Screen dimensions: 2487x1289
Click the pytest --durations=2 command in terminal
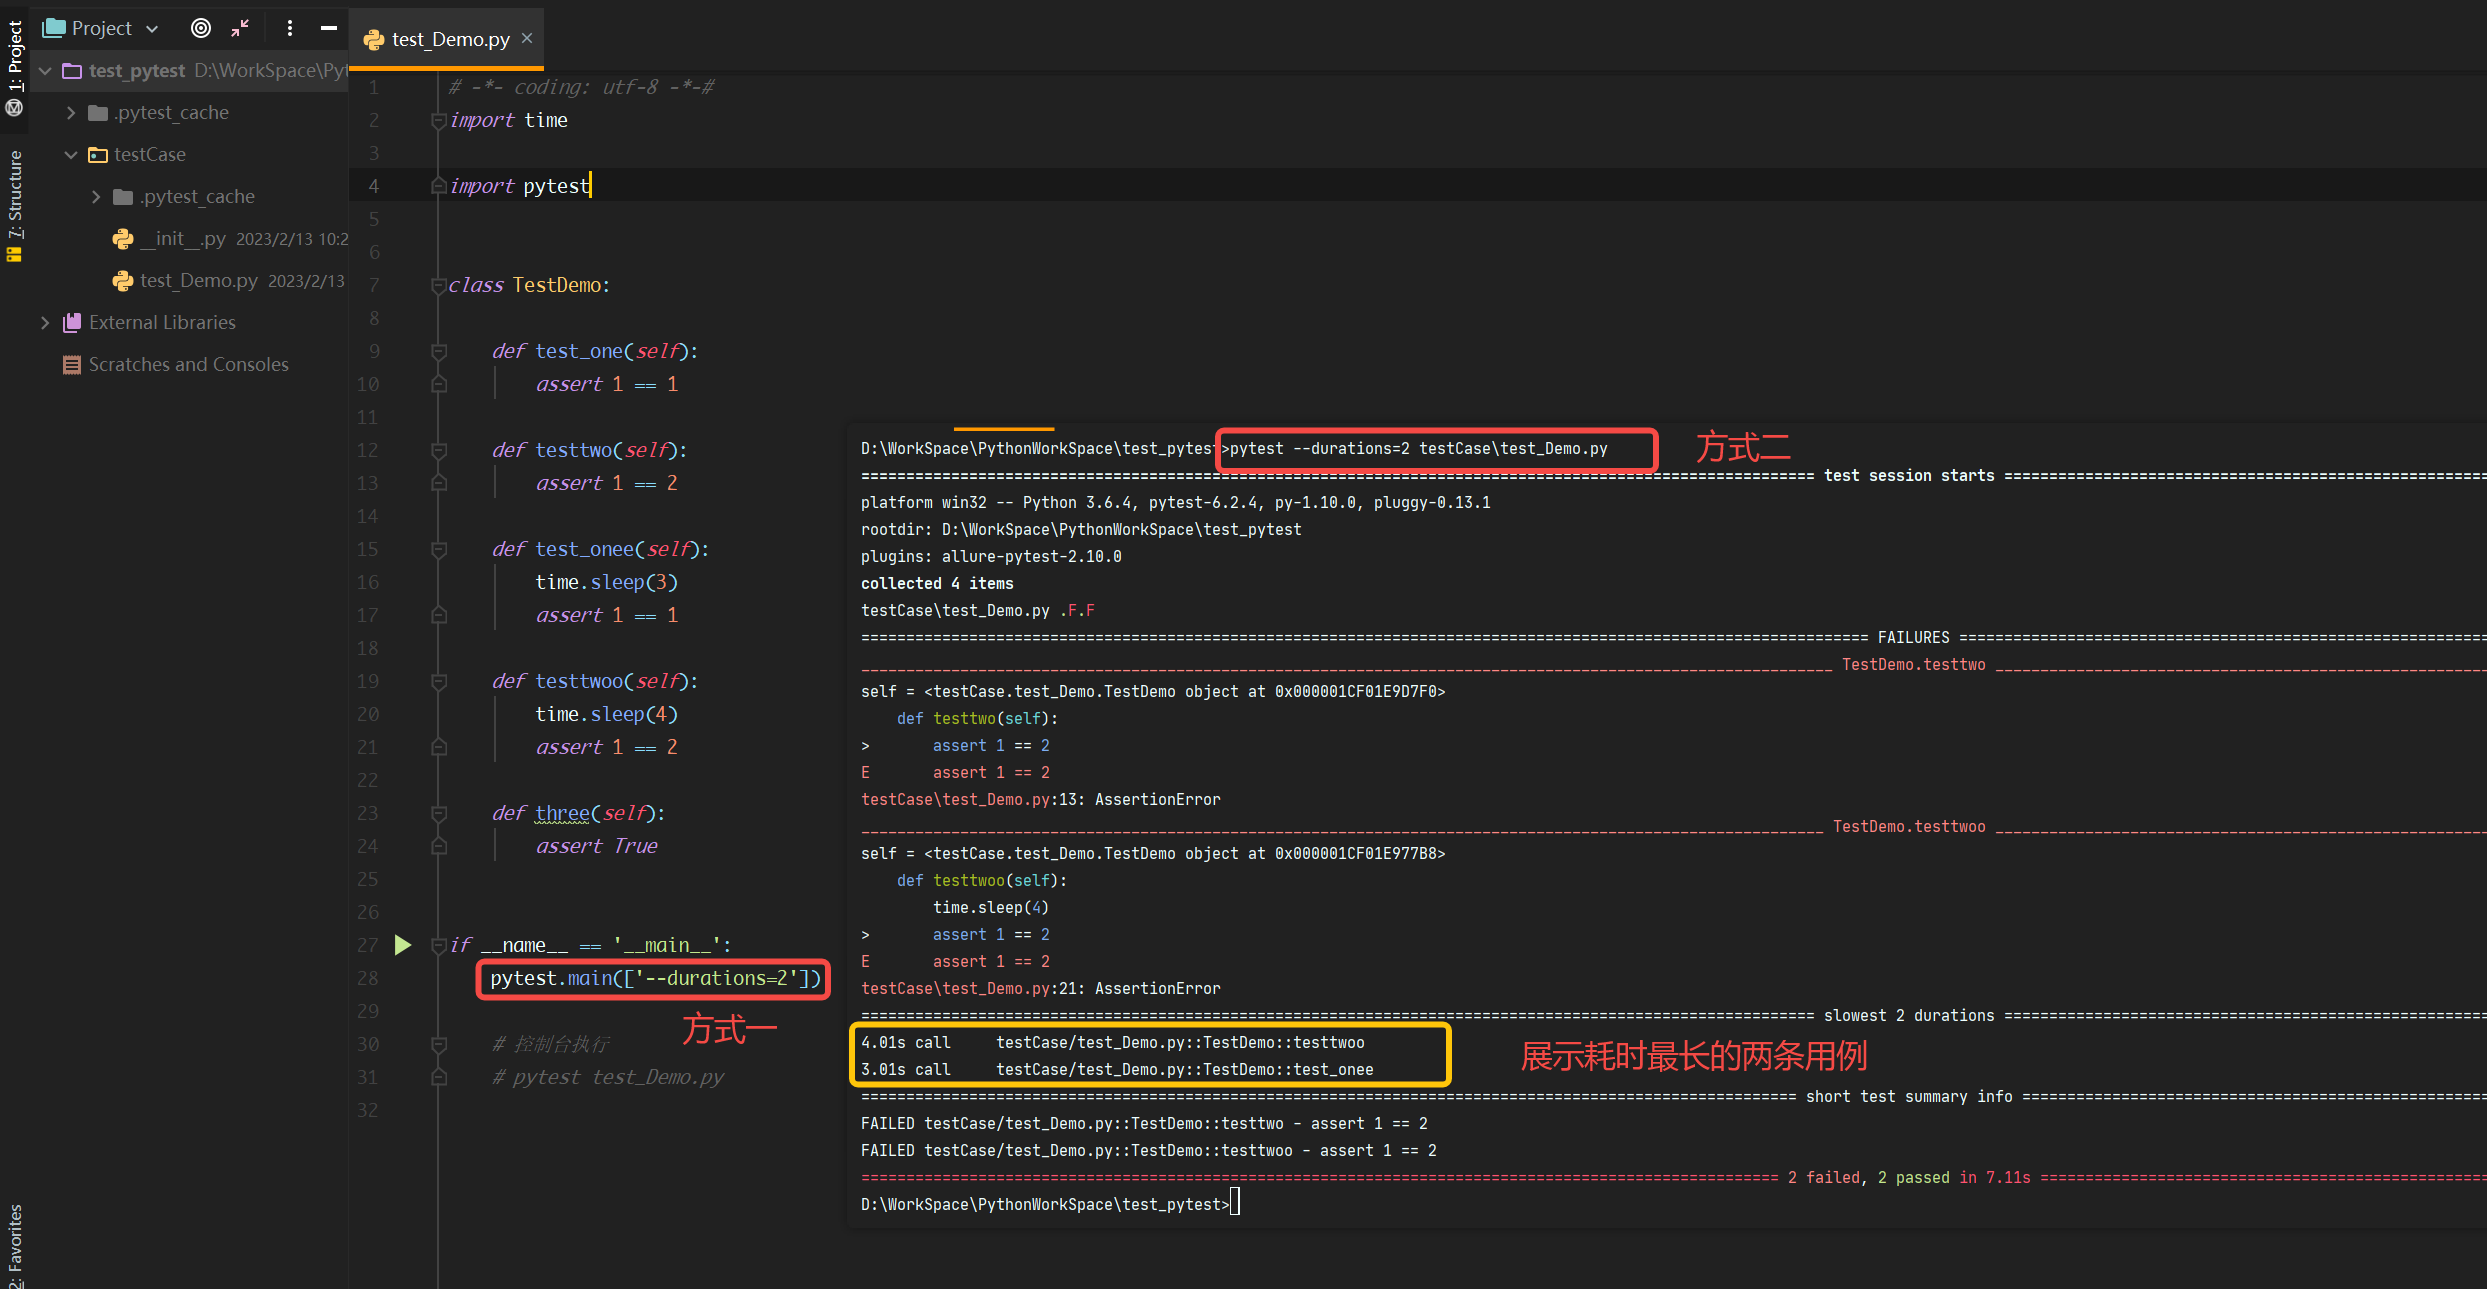click(1418, 448)
